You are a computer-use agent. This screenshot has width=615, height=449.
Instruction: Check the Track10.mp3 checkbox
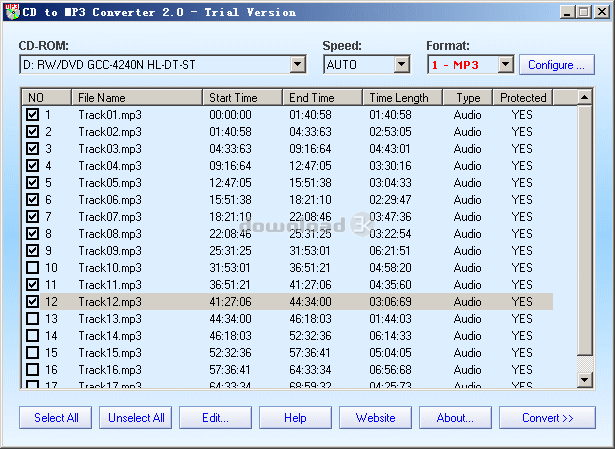[33, 268]
